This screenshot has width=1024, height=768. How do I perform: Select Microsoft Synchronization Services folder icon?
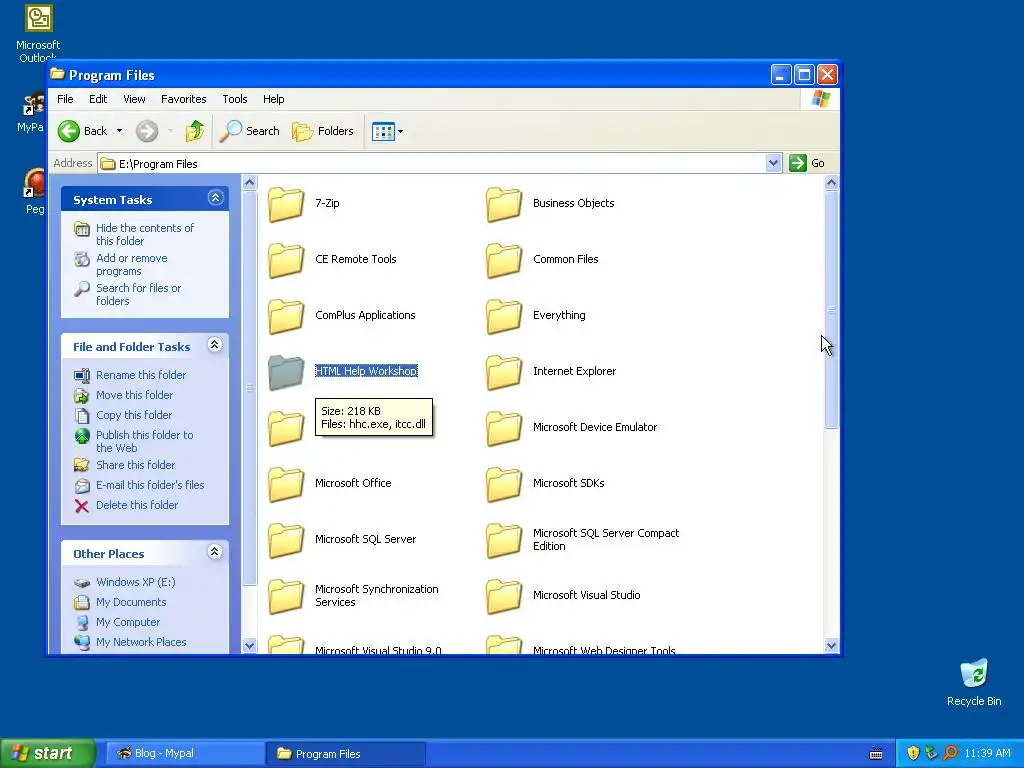pyautogui.click(x=285, y=596)
